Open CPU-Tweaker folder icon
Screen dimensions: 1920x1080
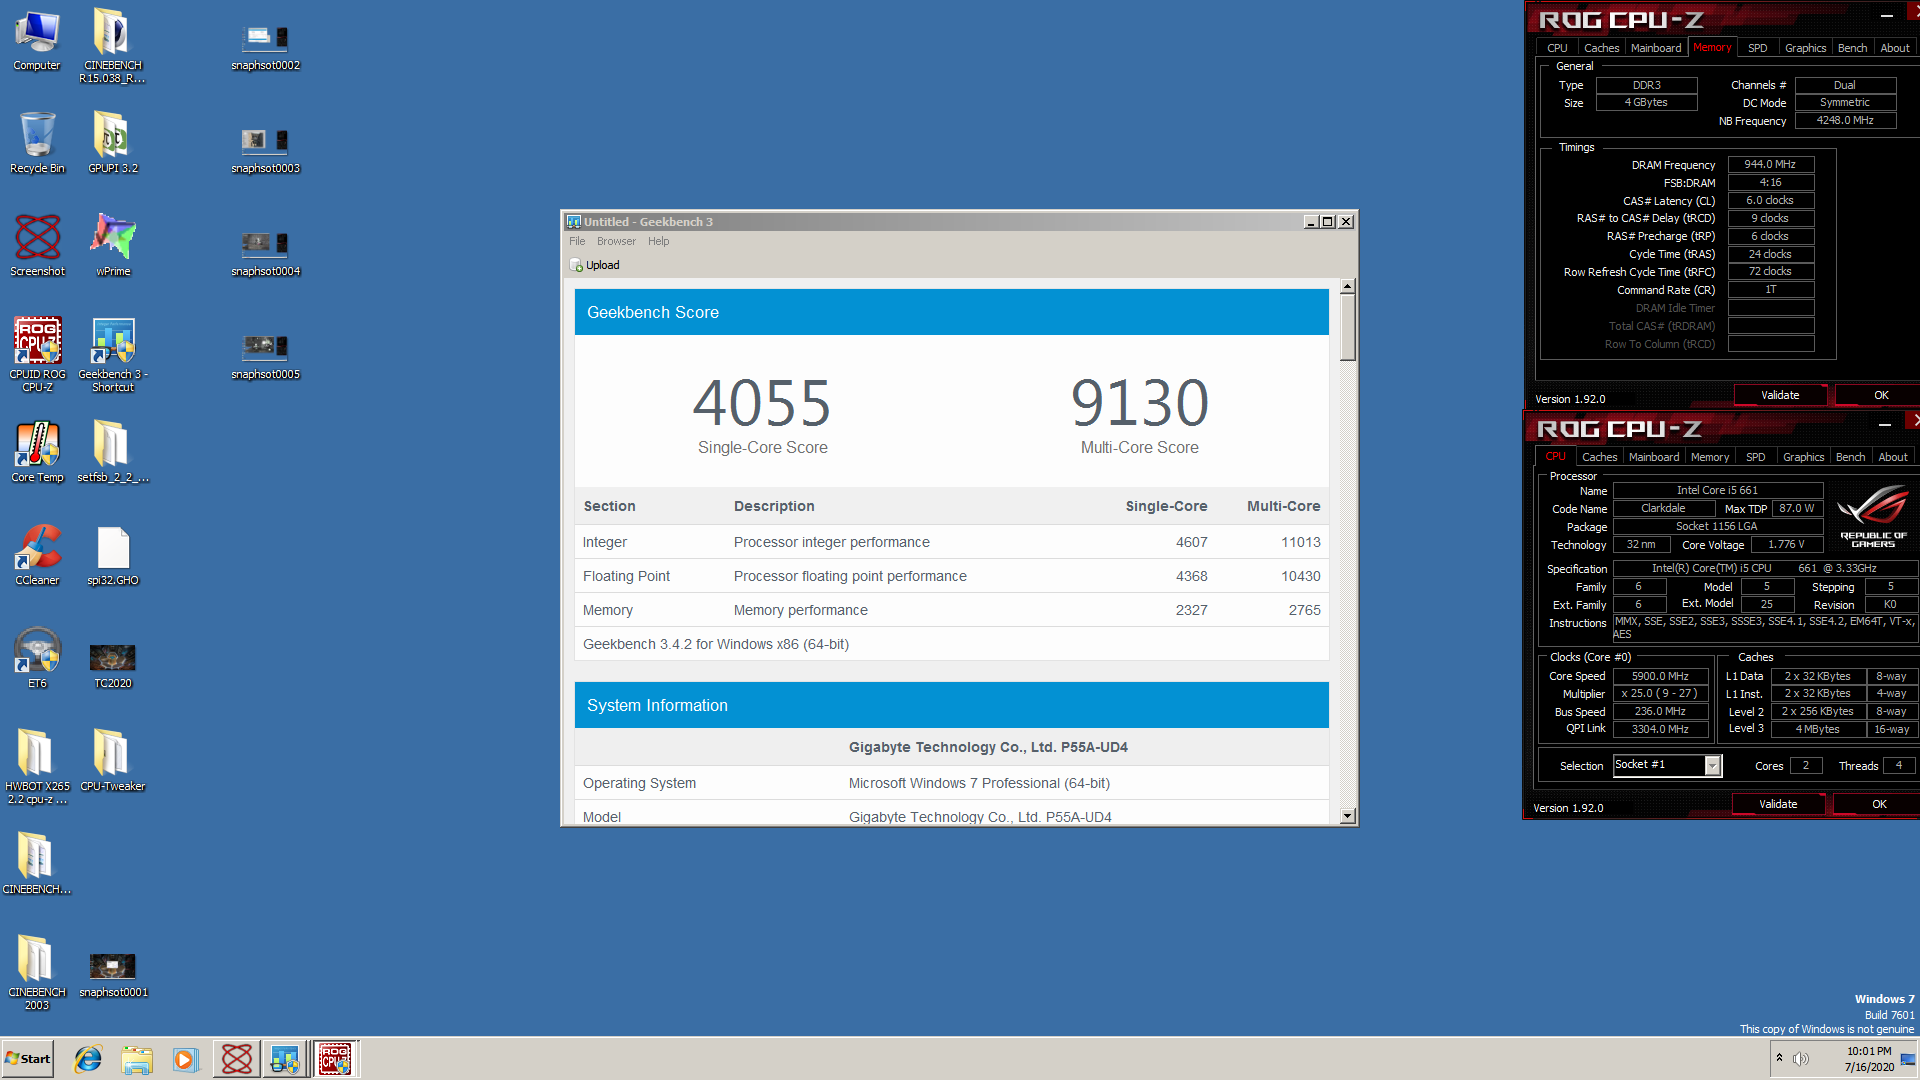(x=113, y=761)
